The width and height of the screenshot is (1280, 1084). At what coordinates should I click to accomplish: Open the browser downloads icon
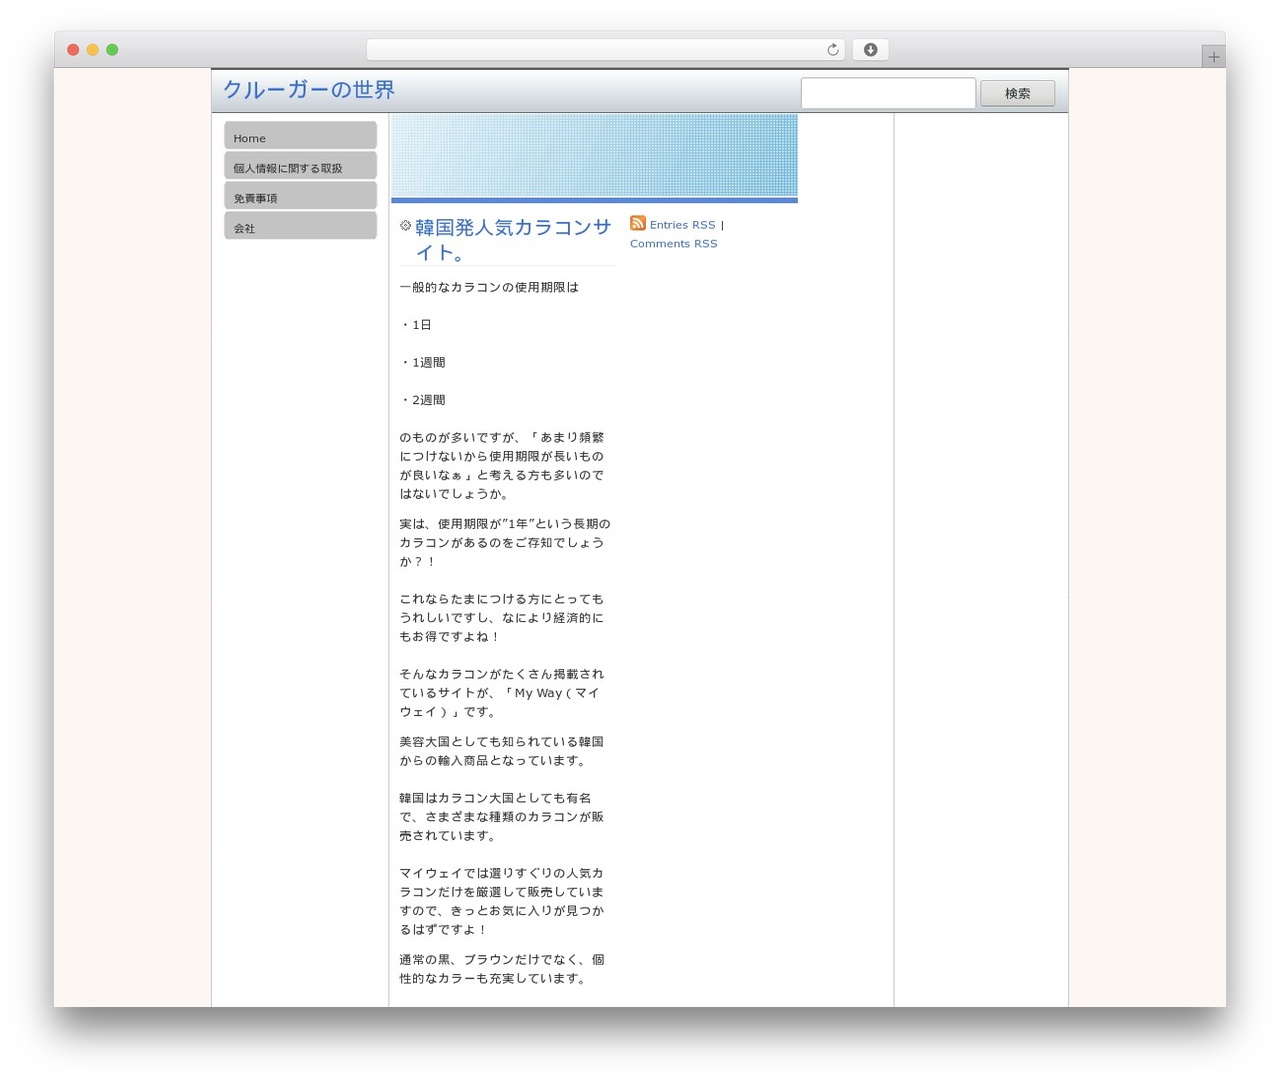point(870,50)
